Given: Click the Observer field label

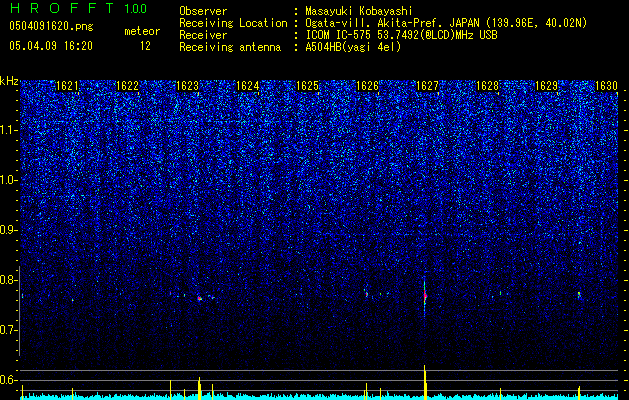Looking at the screenshot, I should coord(203,11).
